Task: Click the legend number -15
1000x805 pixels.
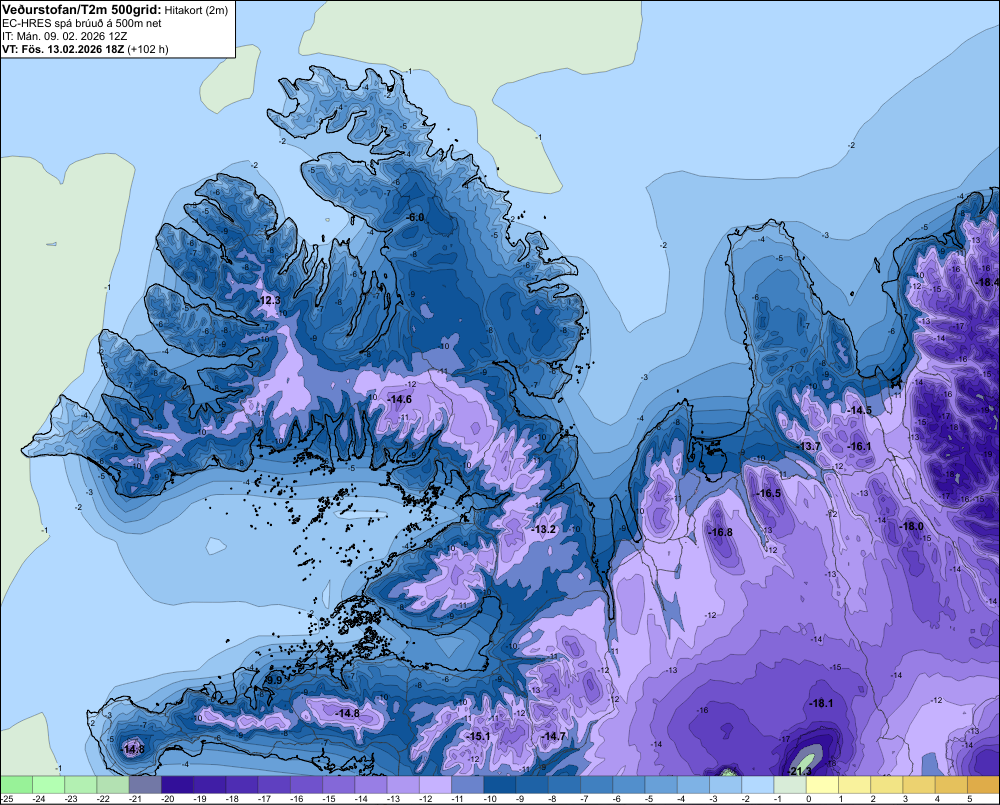Action: (x=329, y=799)
